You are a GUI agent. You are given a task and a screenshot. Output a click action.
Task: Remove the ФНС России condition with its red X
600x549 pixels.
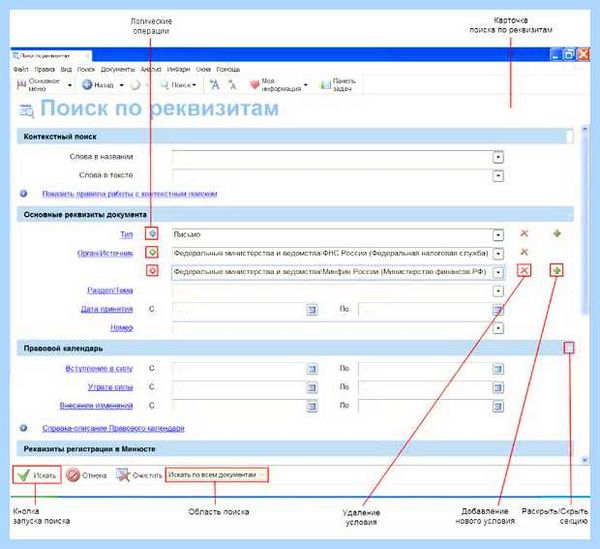pos(524,252)
